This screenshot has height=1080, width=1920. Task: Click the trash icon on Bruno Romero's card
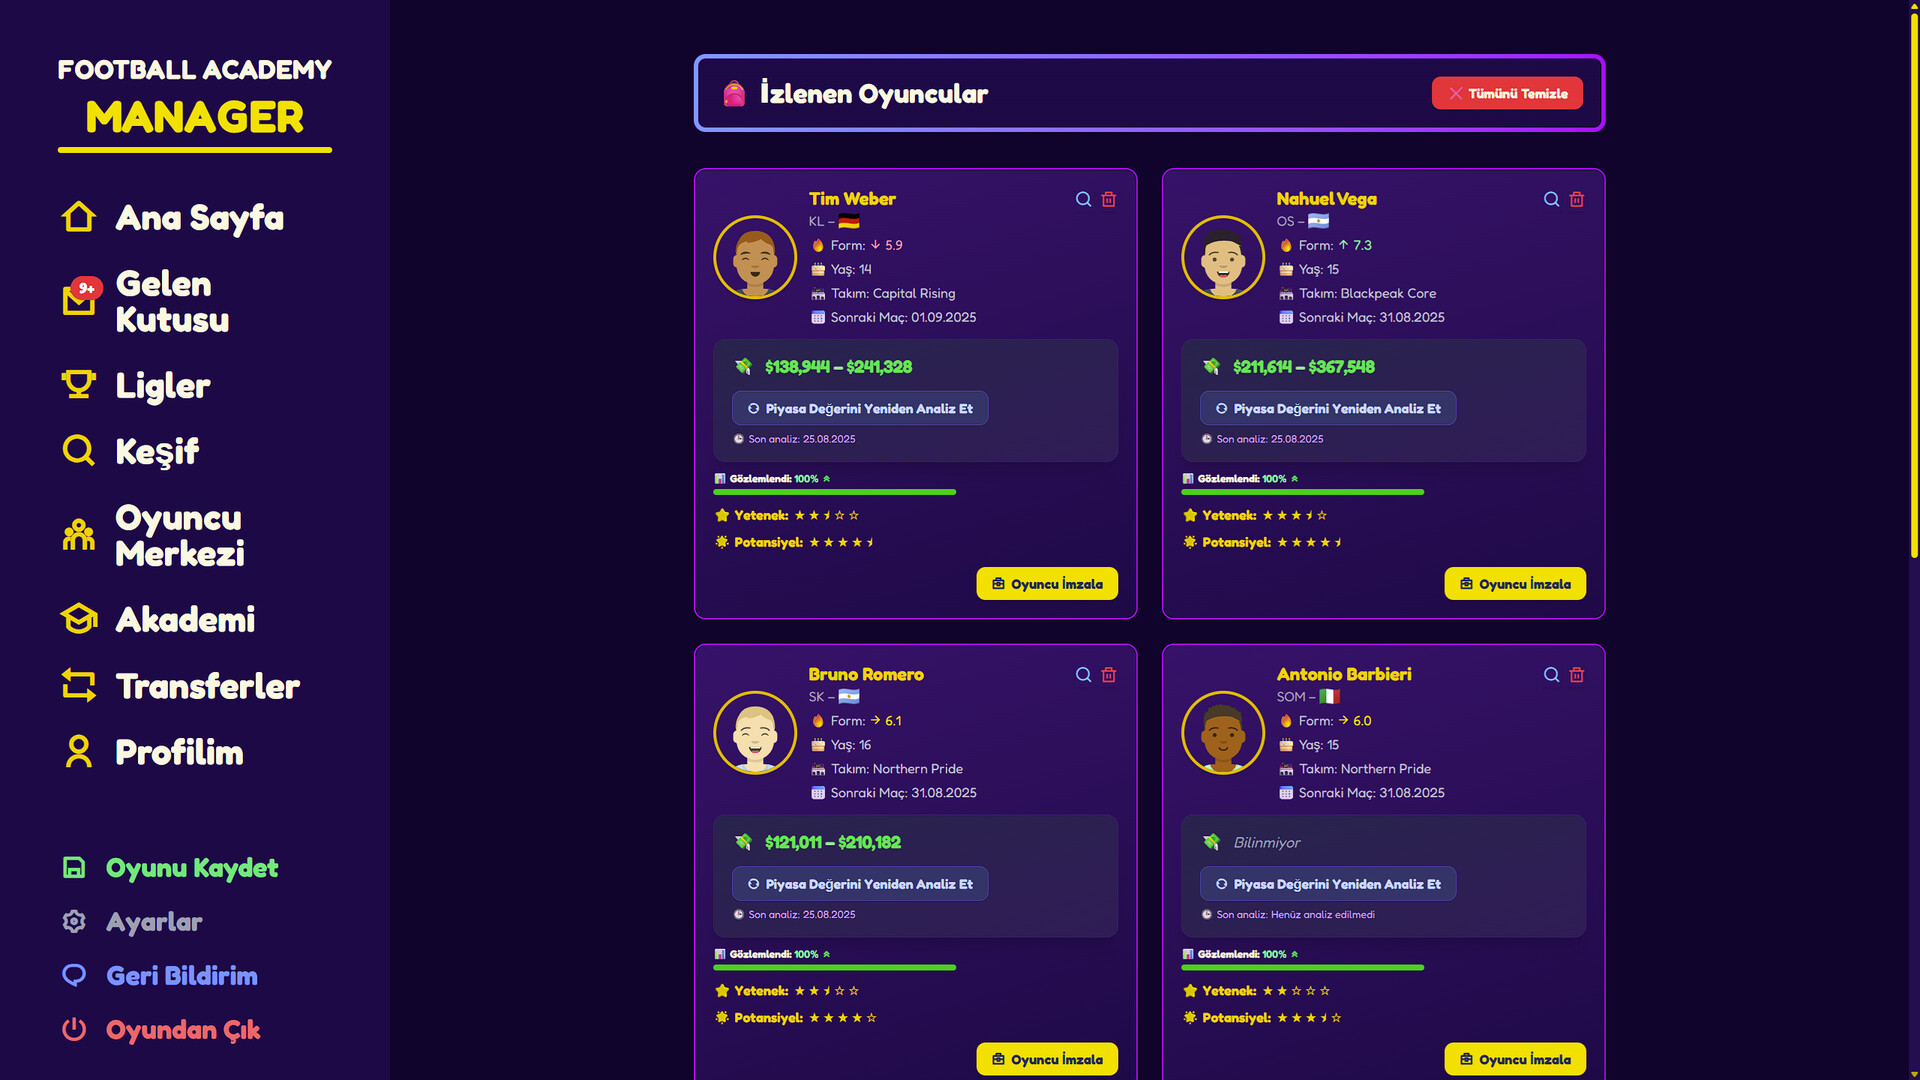tap(1109, 675)
